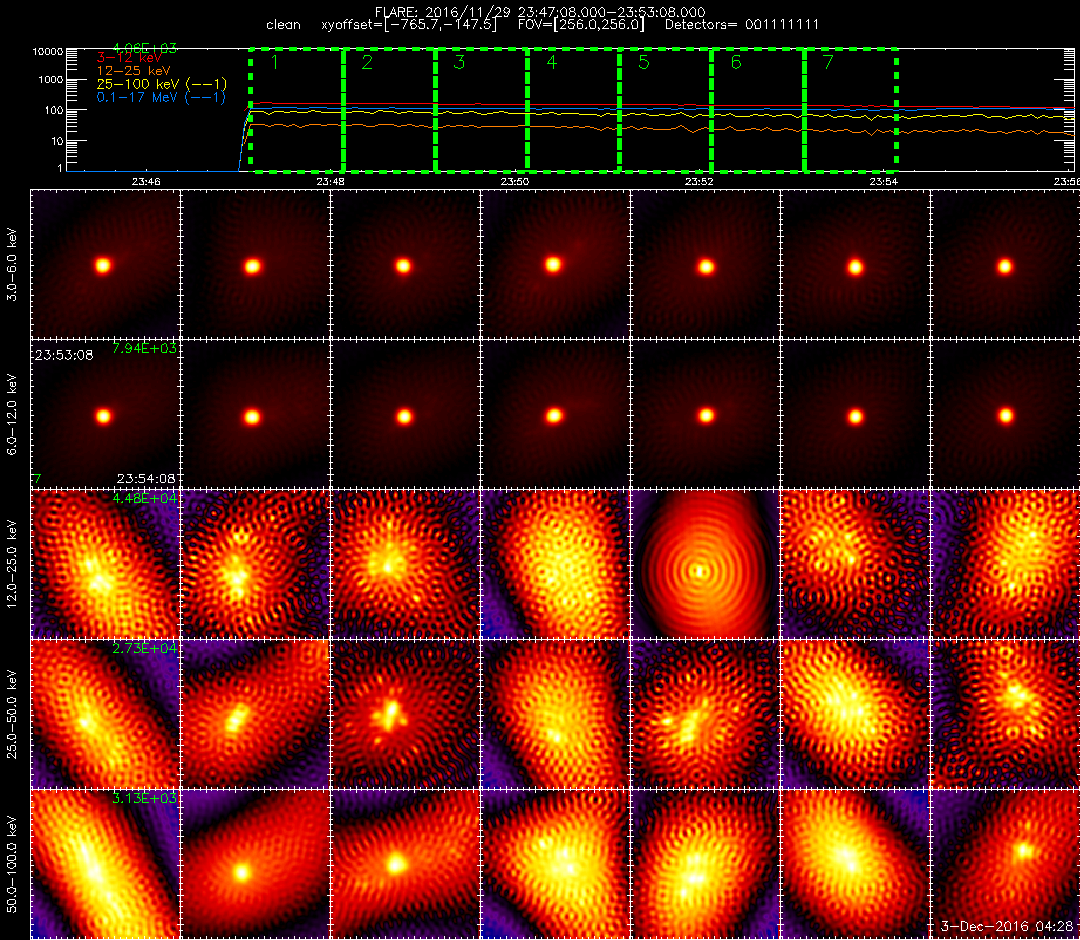Click the '50.0-100.0 keV' row label
This screenshot has height=940, width=1080.
pos(12,864)
